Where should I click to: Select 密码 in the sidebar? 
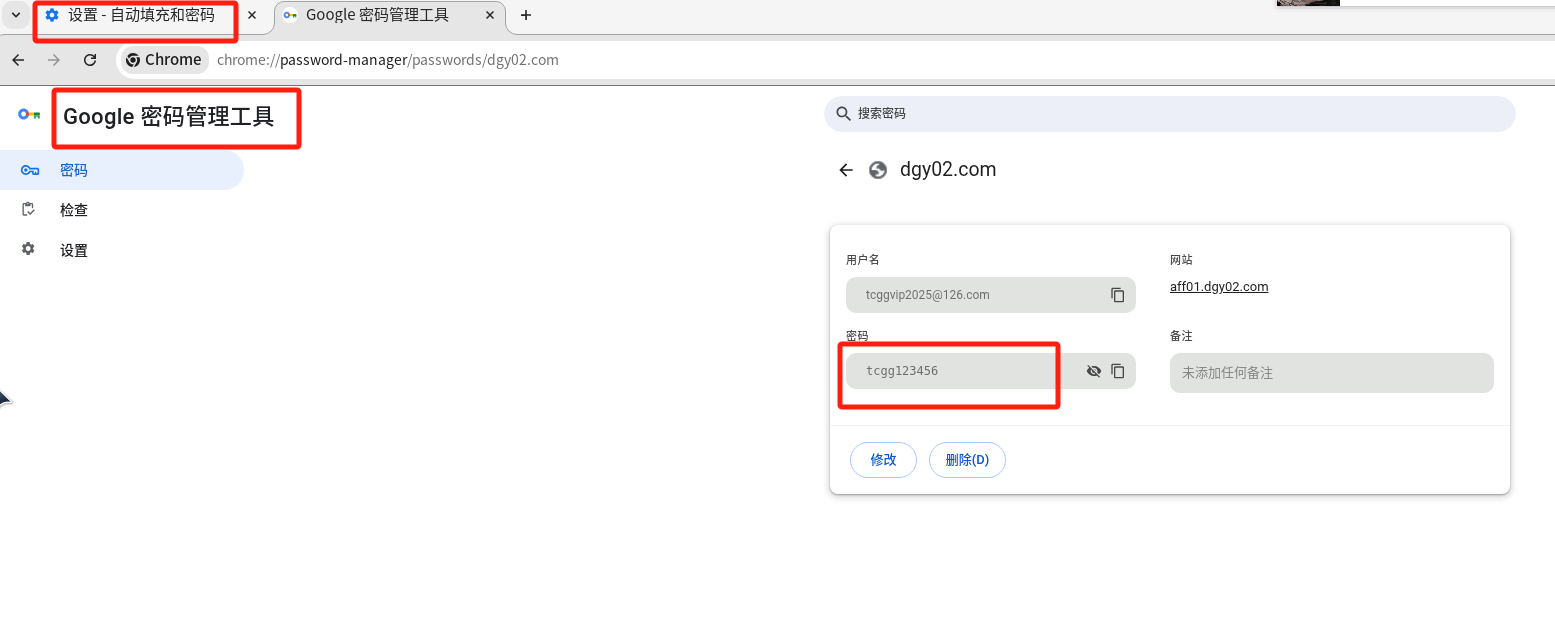(x=122, y=170)
